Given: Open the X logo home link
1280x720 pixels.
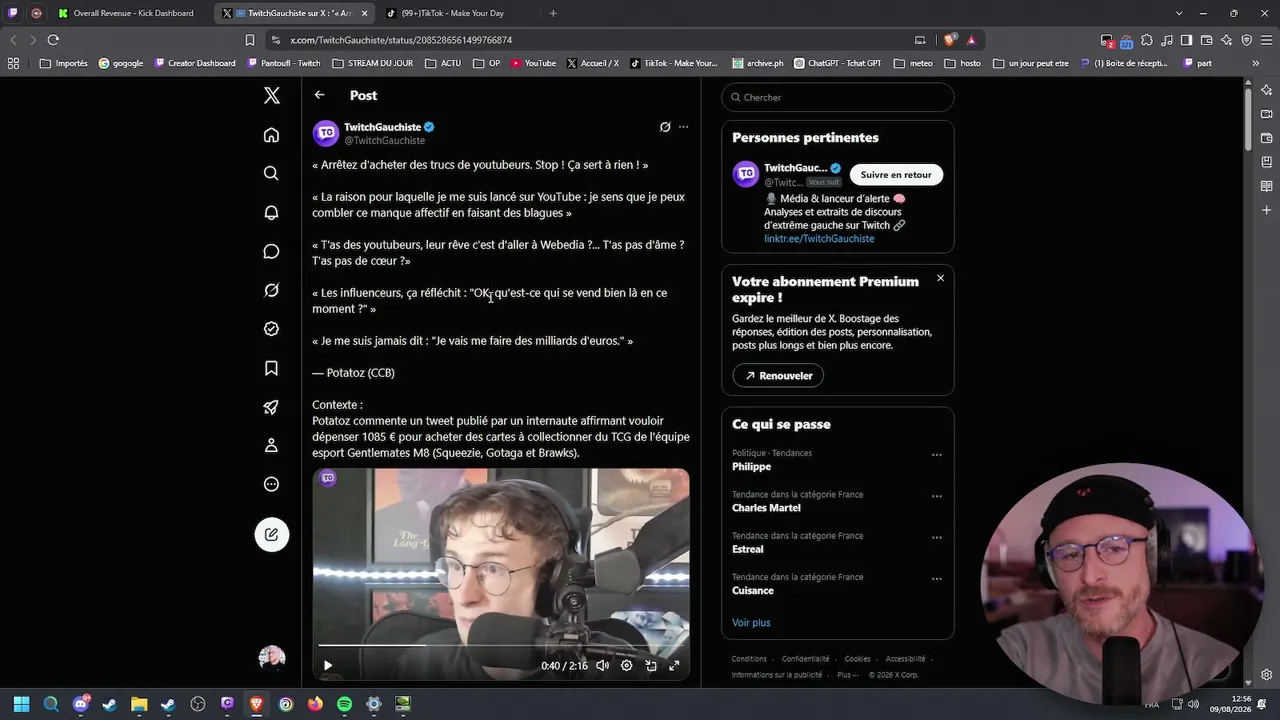Looking at the screenshot, I should pyautogui.click(x=271, y=95).
